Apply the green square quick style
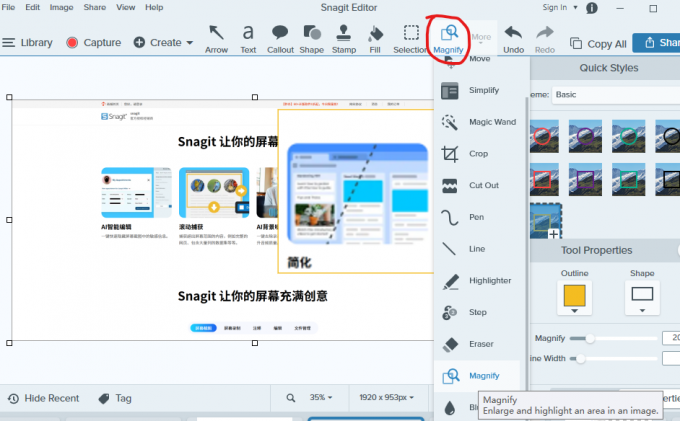This screenshot has width=680, height=421. [628, 179]
